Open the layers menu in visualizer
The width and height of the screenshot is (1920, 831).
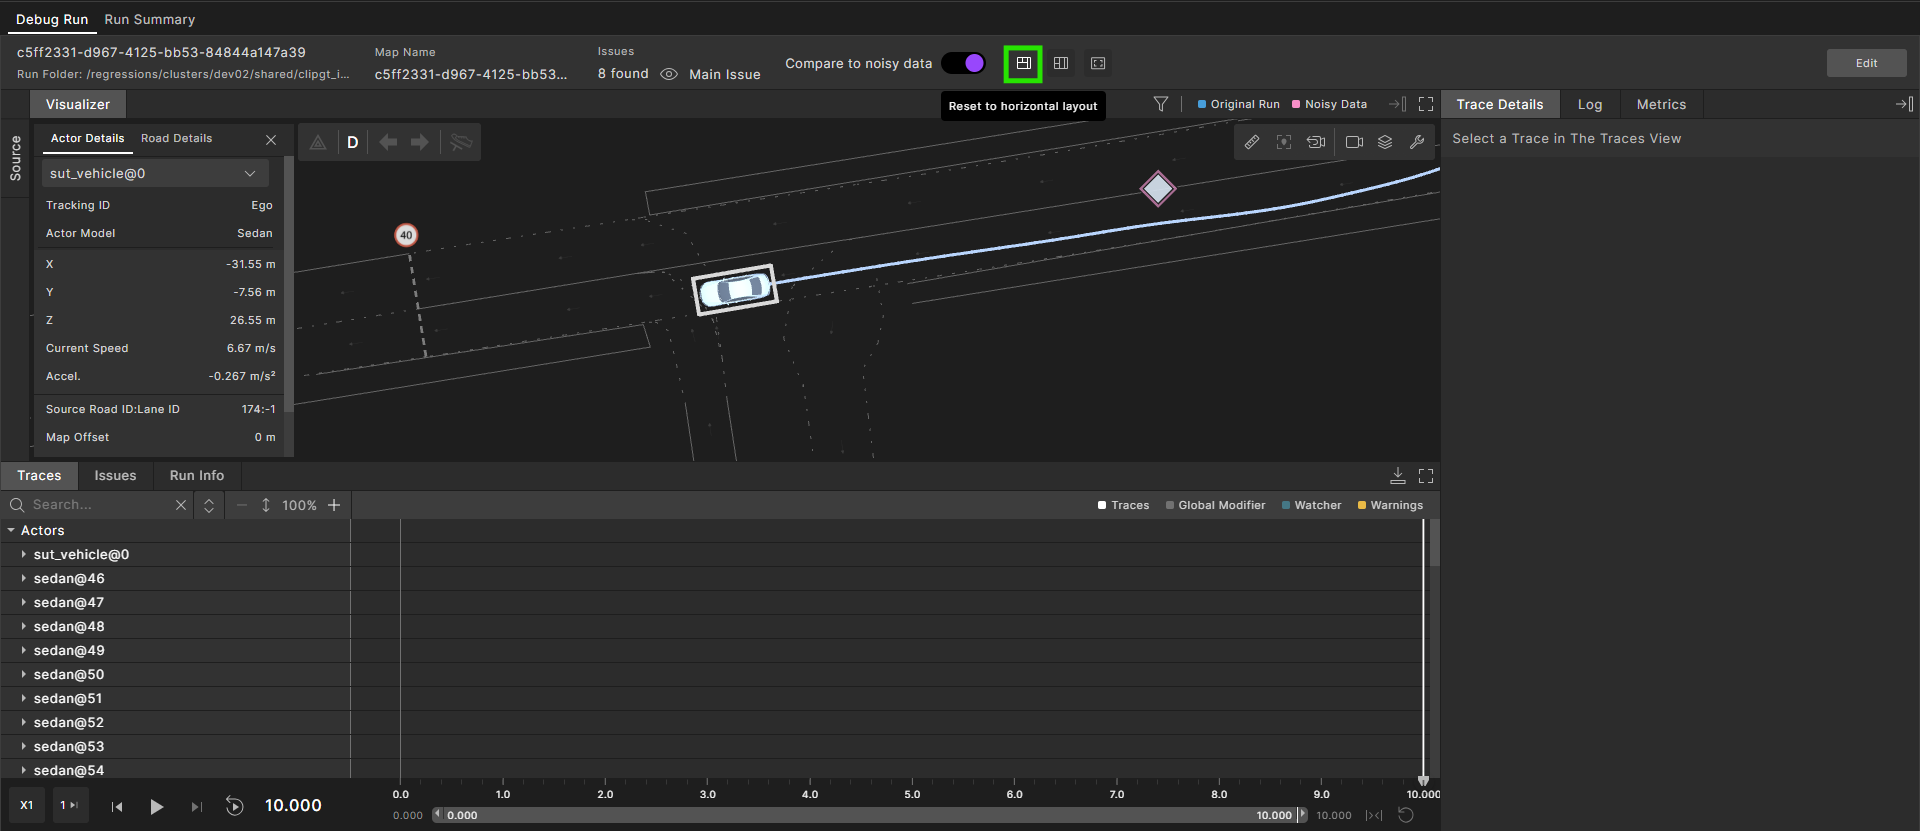pos(1385,142)
